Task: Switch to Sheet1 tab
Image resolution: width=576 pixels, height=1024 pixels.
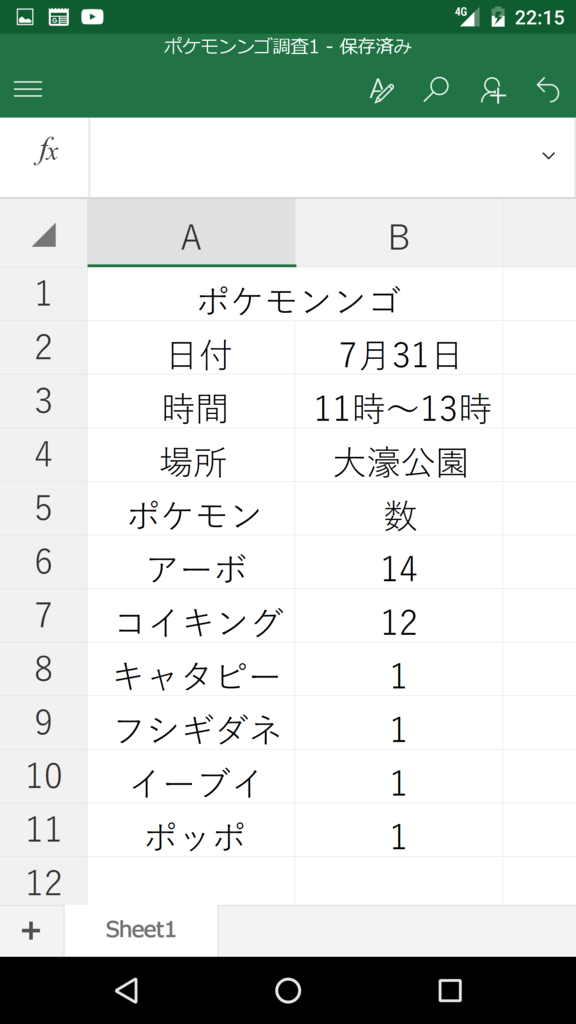Action: click(140, 930)
